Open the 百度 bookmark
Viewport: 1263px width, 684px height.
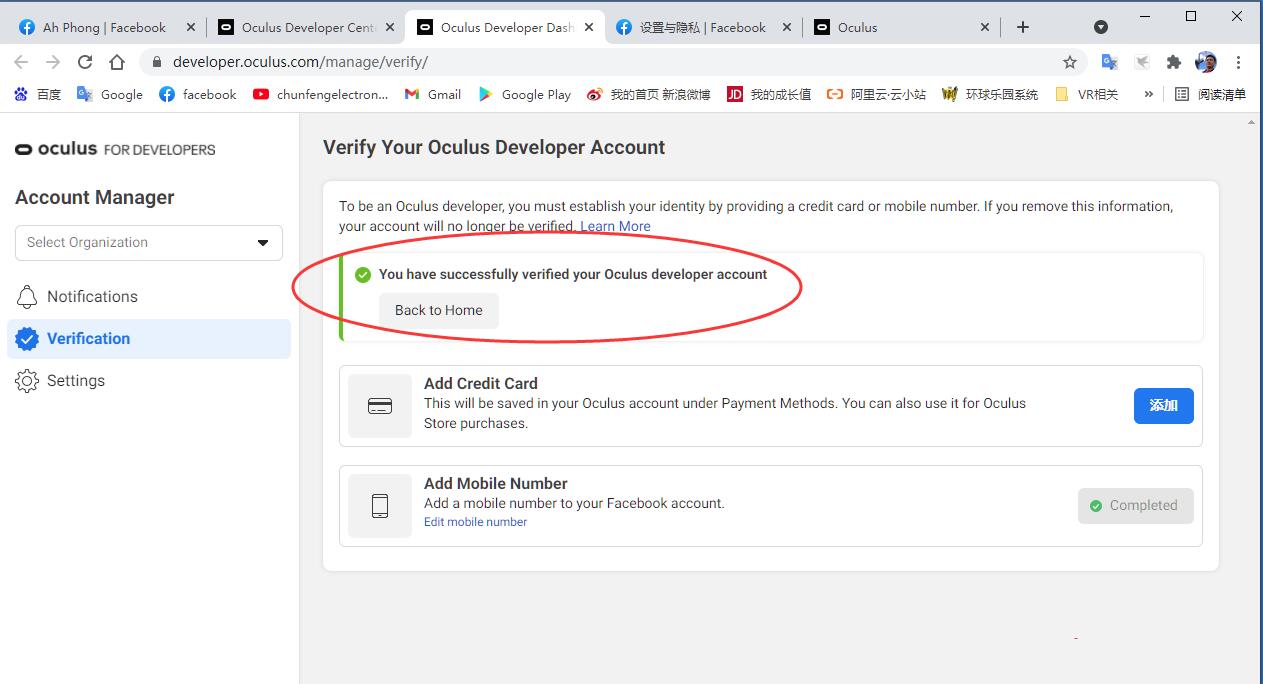tap(37, 94)
